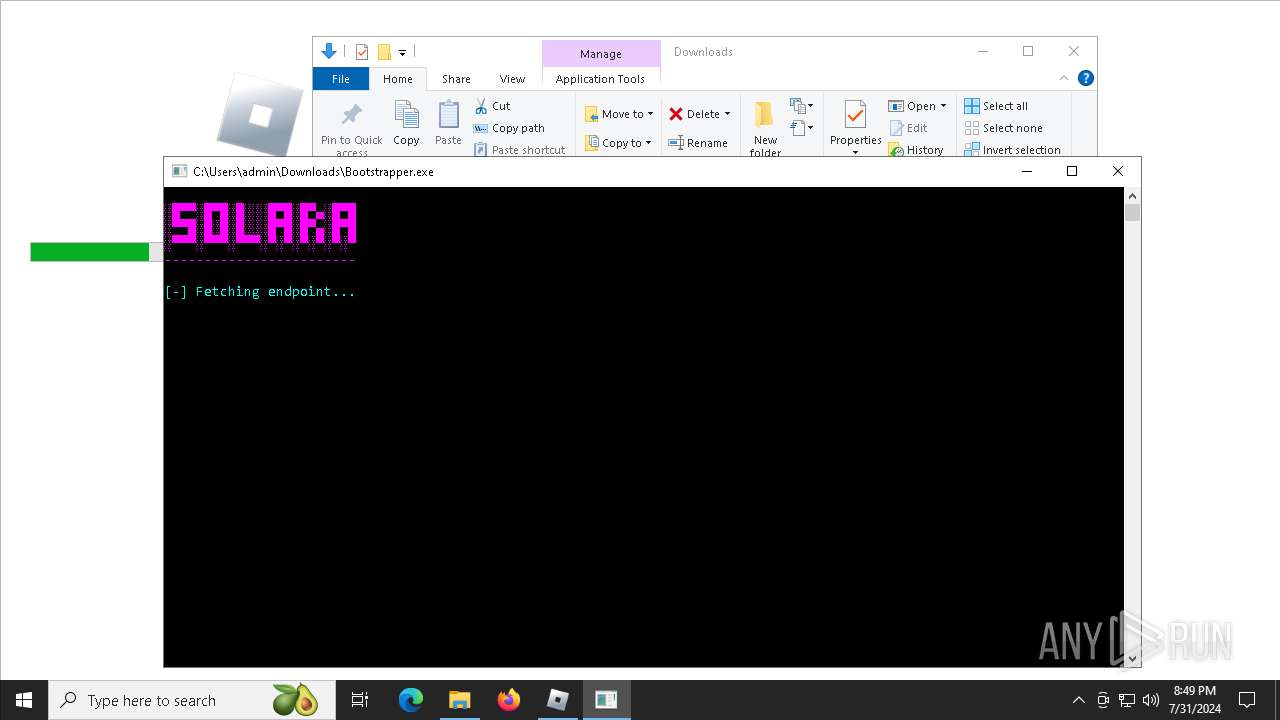Close the Downloads Explorer window
Screen dimensions: 1280x720
click(1073, 51)
